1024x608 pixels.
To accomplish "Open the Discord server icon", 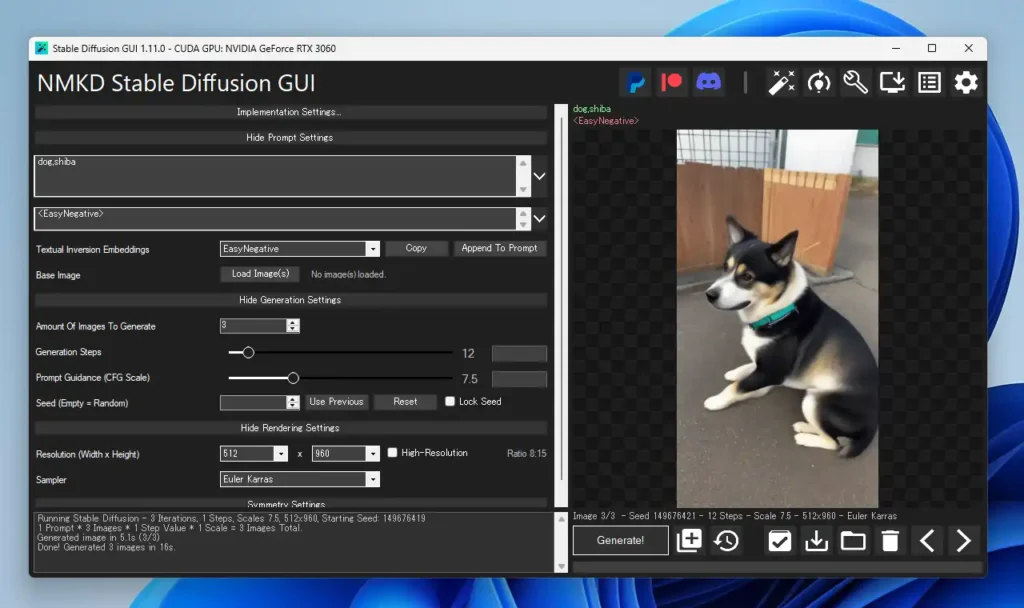I will pyautogui.click(x=709, y=82).
